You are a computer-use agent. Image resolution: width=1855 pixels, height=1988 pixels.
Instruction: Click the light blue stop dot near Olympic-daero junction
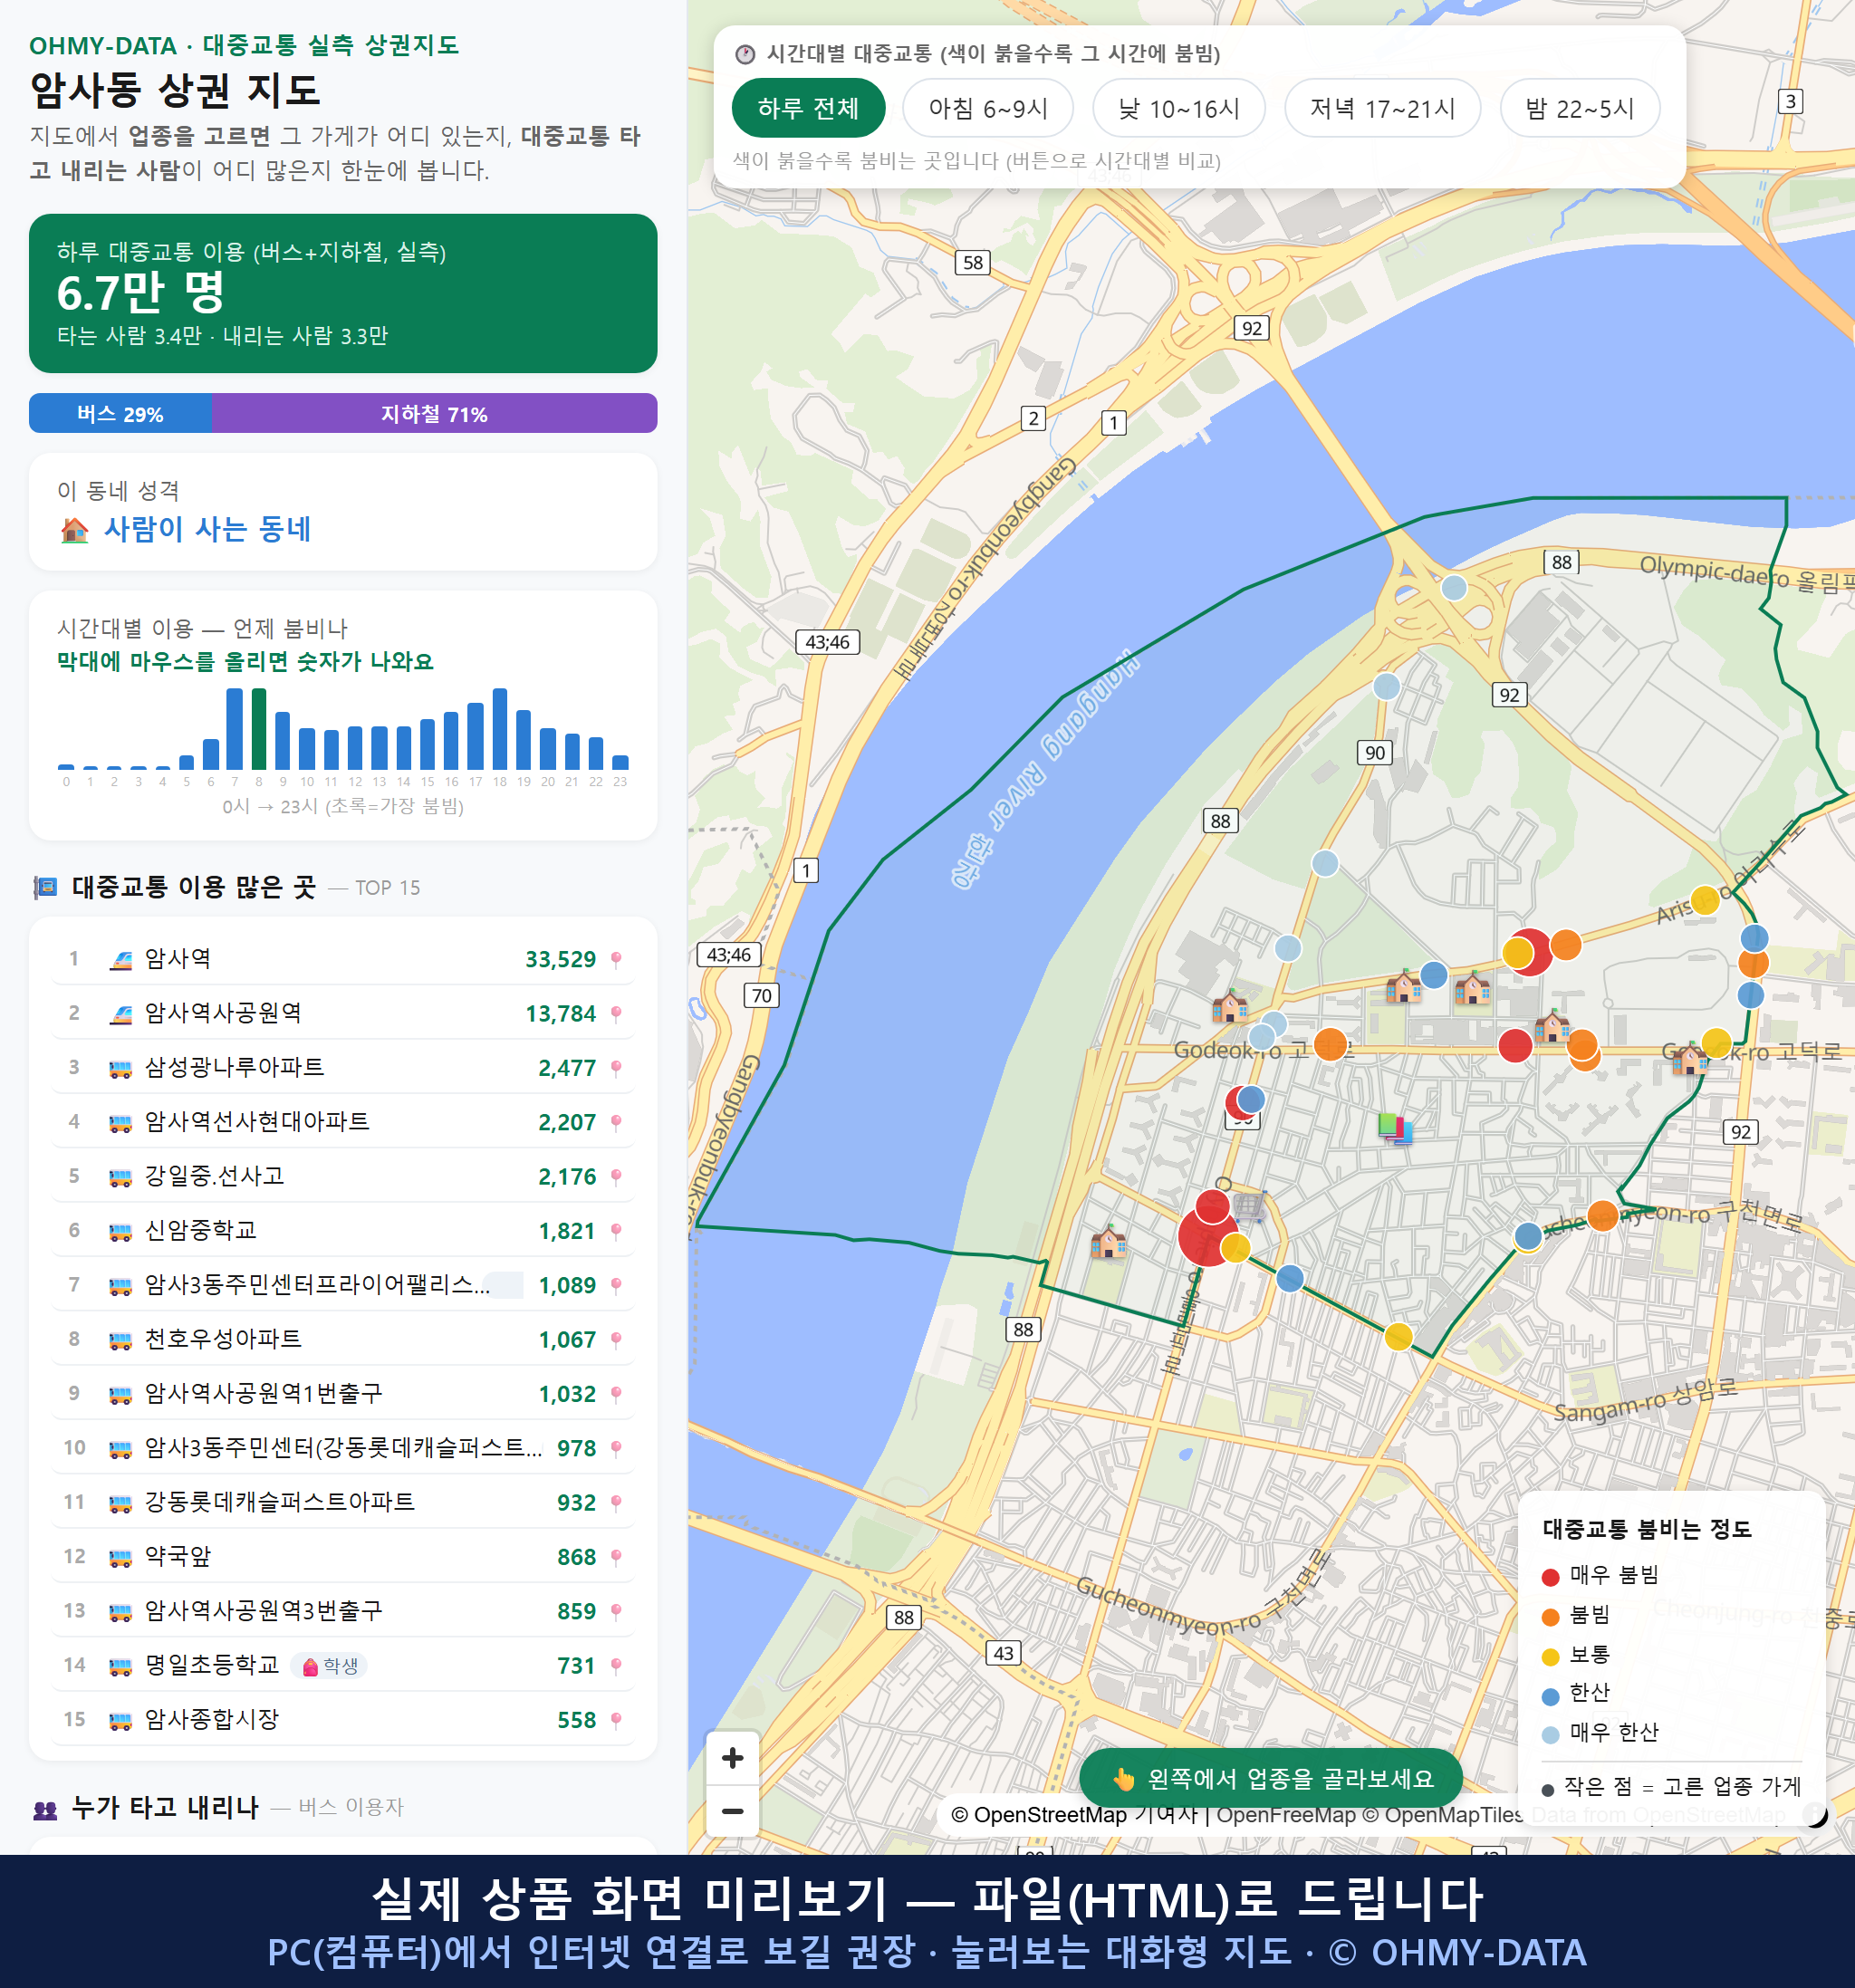click(x=1453, y=587)
